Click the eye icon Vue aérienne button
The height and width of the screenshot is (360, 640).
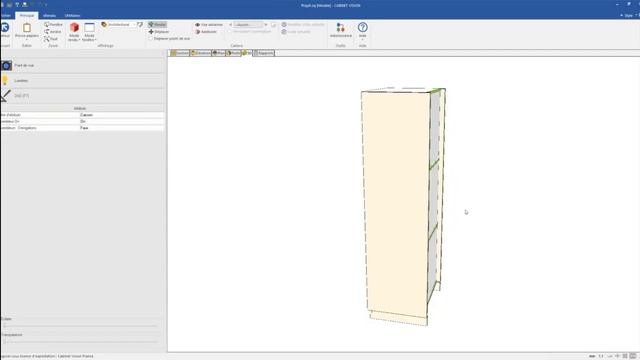tap(209, 24)
